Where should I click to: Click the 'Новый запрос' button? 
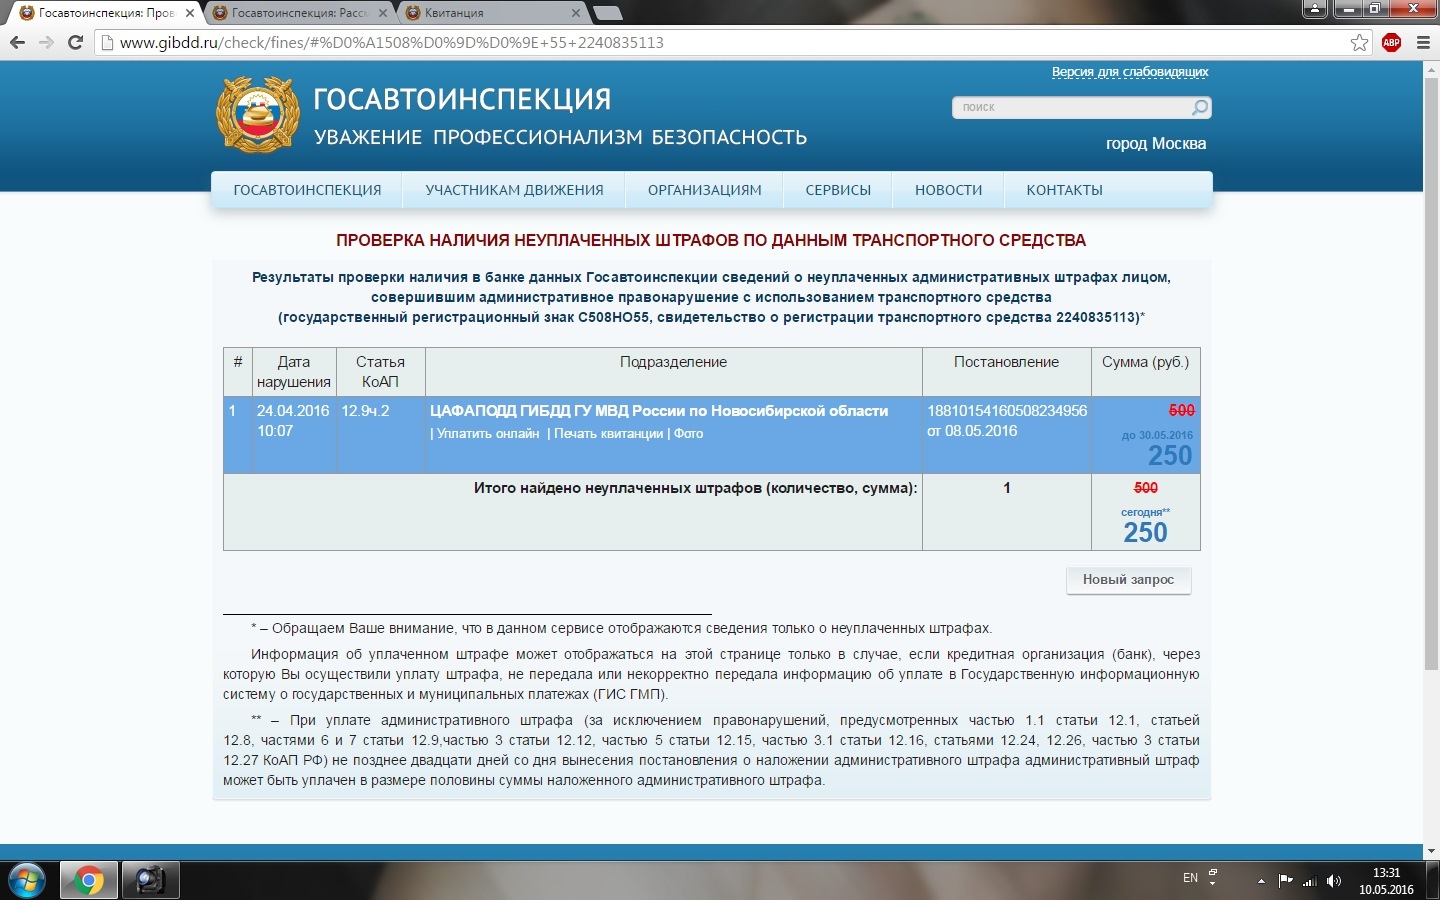1128,580
